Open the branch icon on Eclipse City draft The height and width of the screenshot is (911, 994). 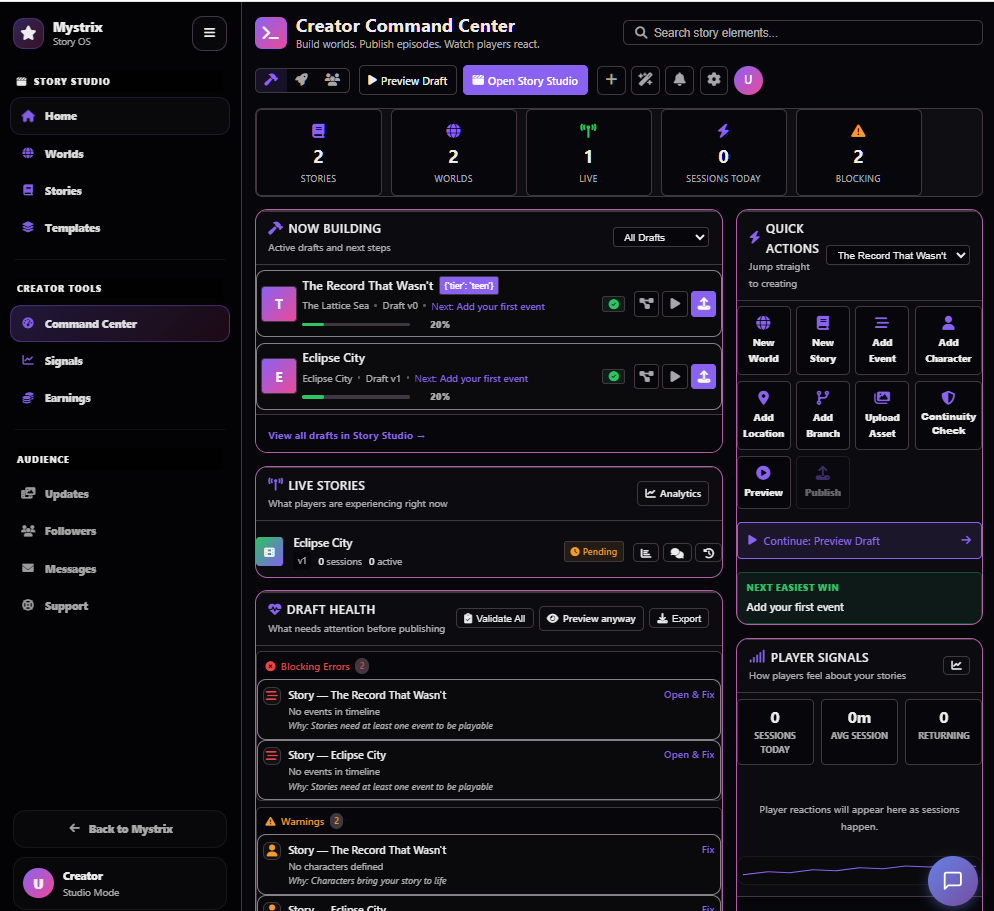click(644, 377)
